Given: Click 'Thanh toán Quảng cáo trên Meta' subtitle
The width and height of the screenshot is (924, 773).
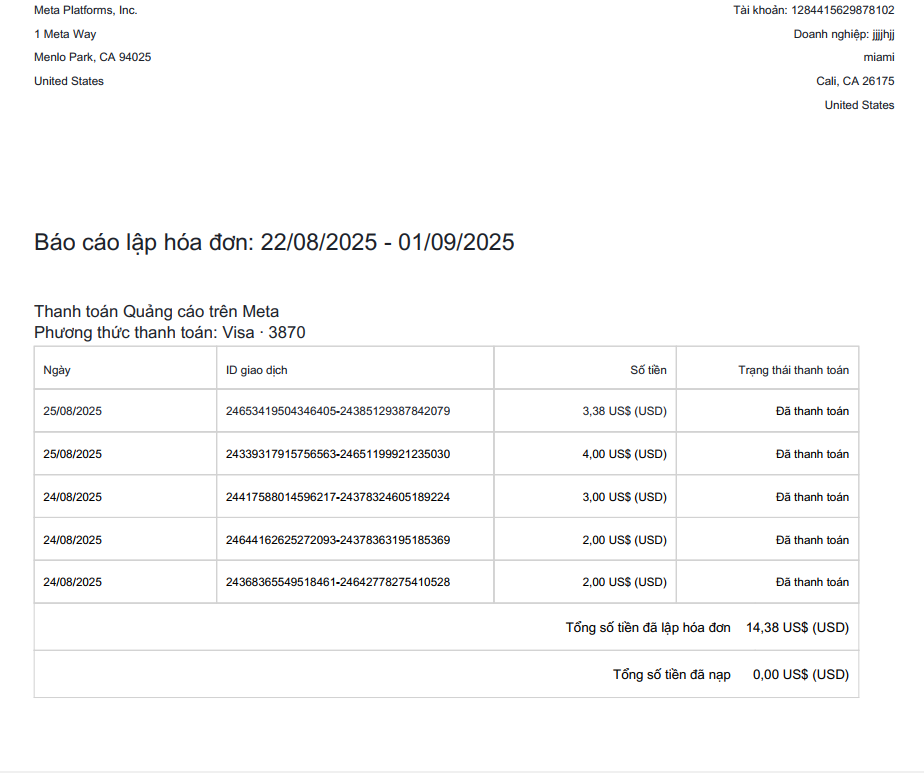Looking at the screenshot, I should pos(156,311).
